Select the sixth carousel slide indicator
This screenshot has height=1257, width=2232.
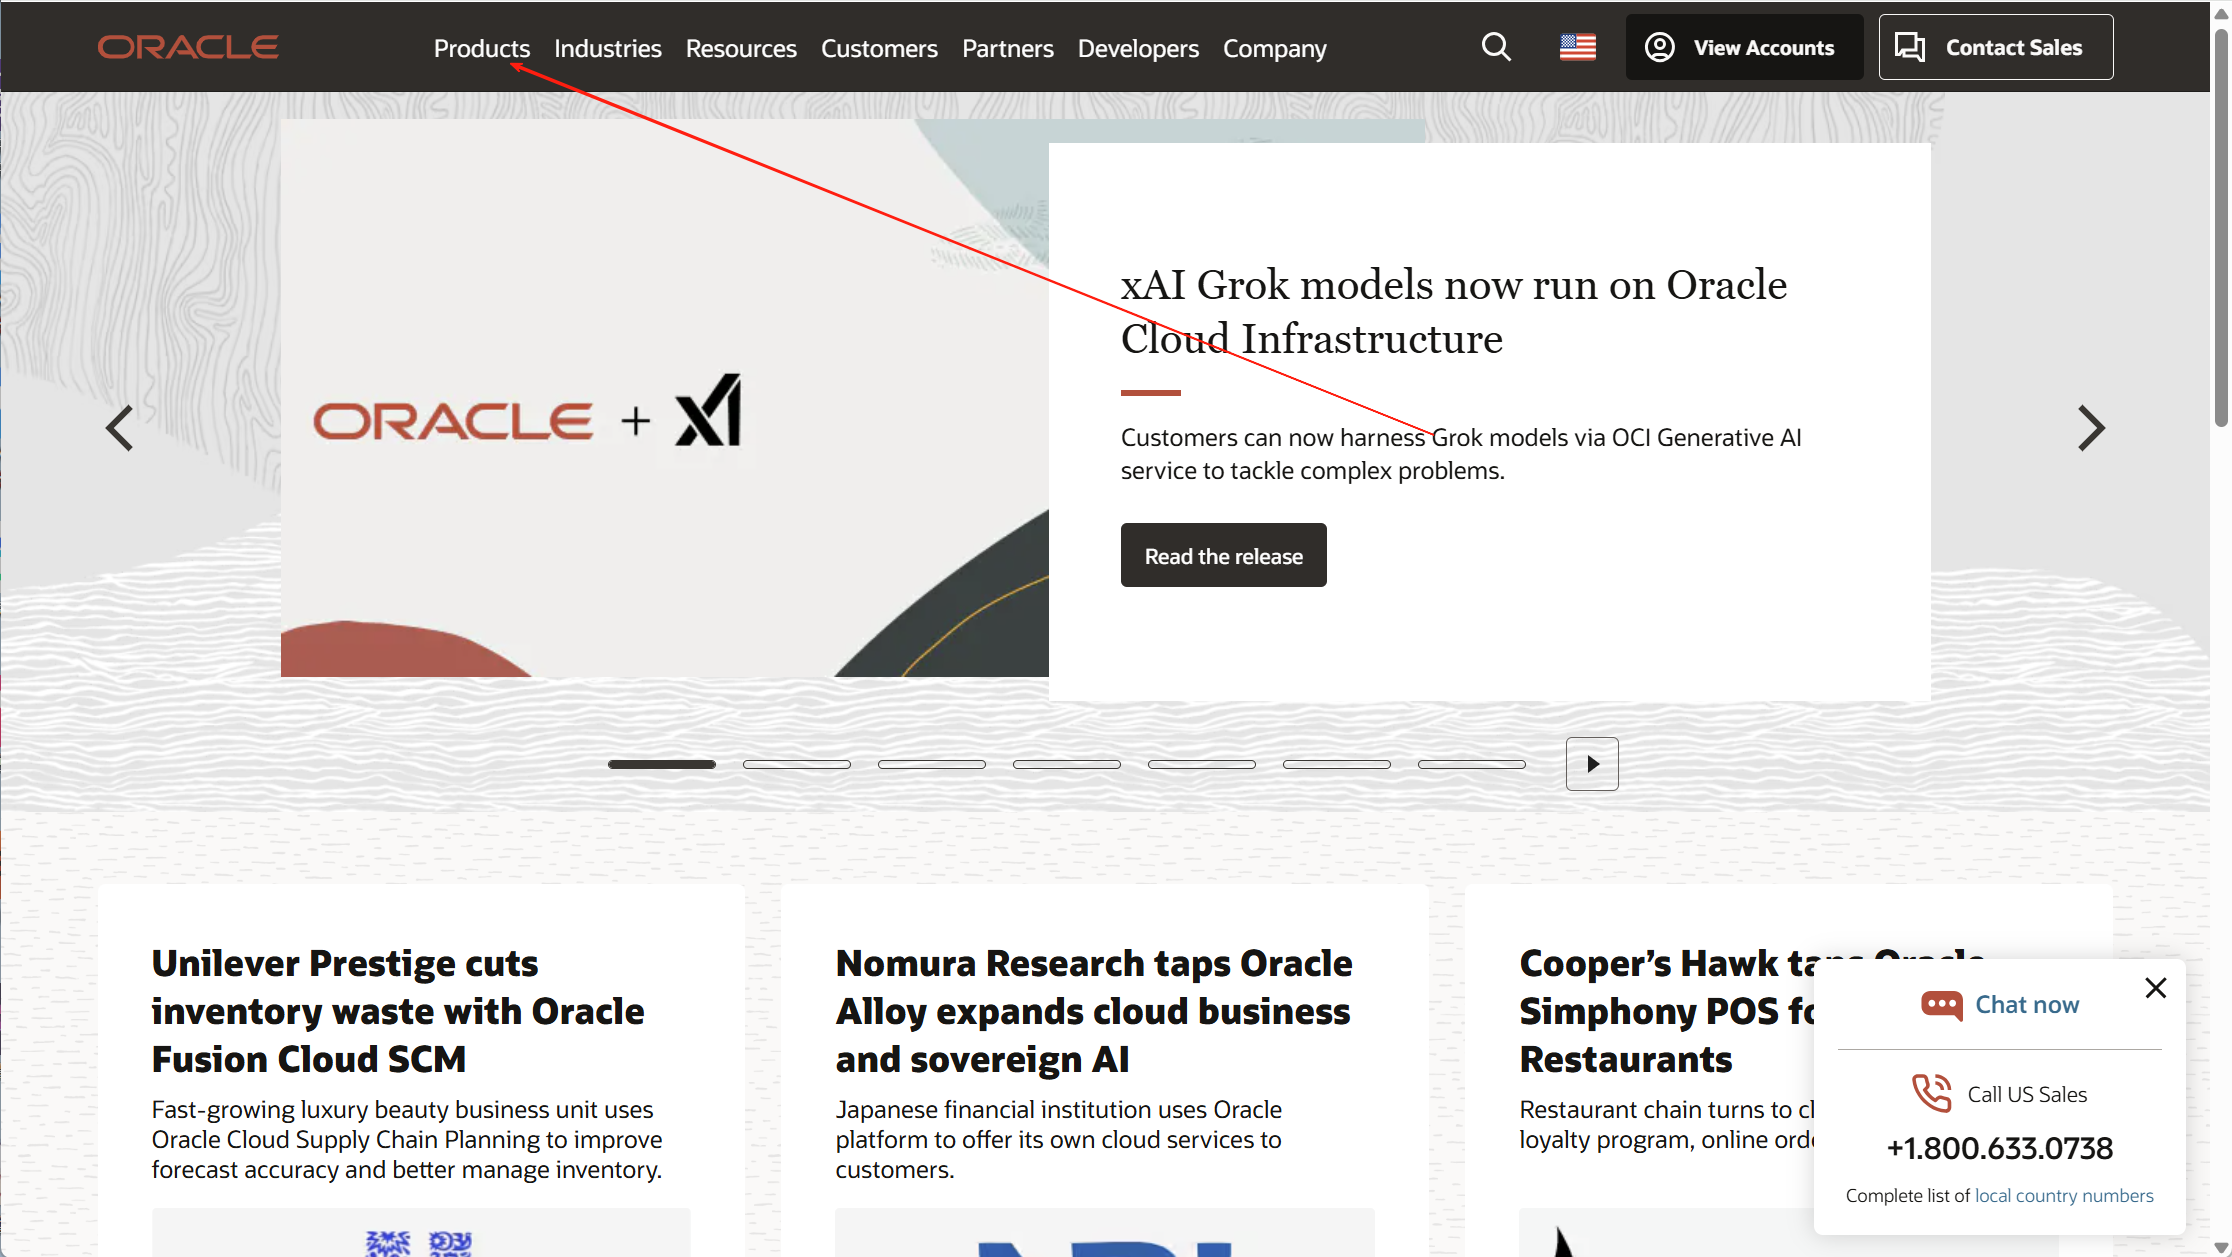pyautogui.click(x=1337, y=764)
